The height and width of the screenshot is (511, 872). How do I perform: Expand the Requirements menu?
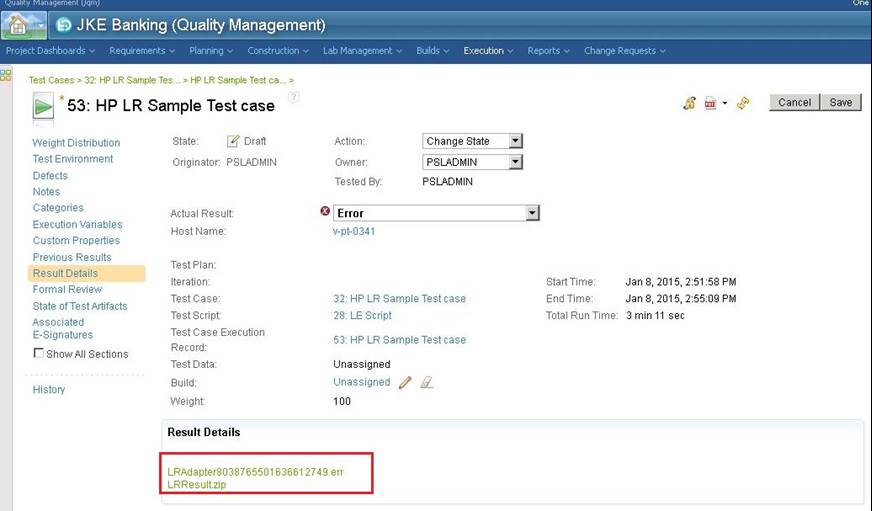(x=142, y=51)
